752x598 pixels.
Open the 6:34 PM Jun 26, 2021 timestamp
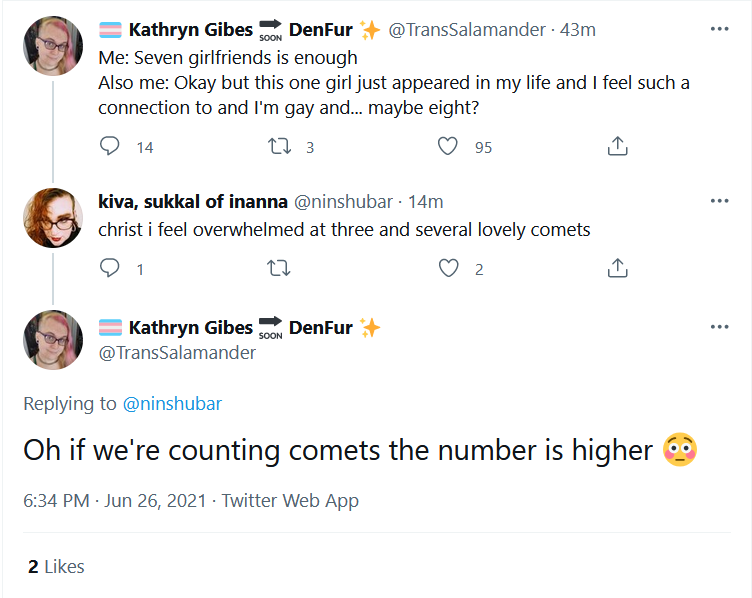click(x=115, y=501)
